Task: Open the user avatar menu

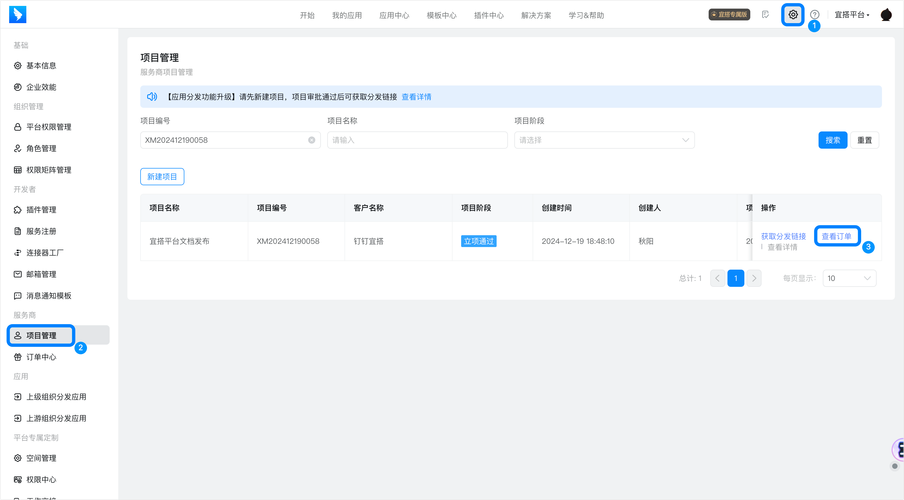Action: [x=886, y=15]
